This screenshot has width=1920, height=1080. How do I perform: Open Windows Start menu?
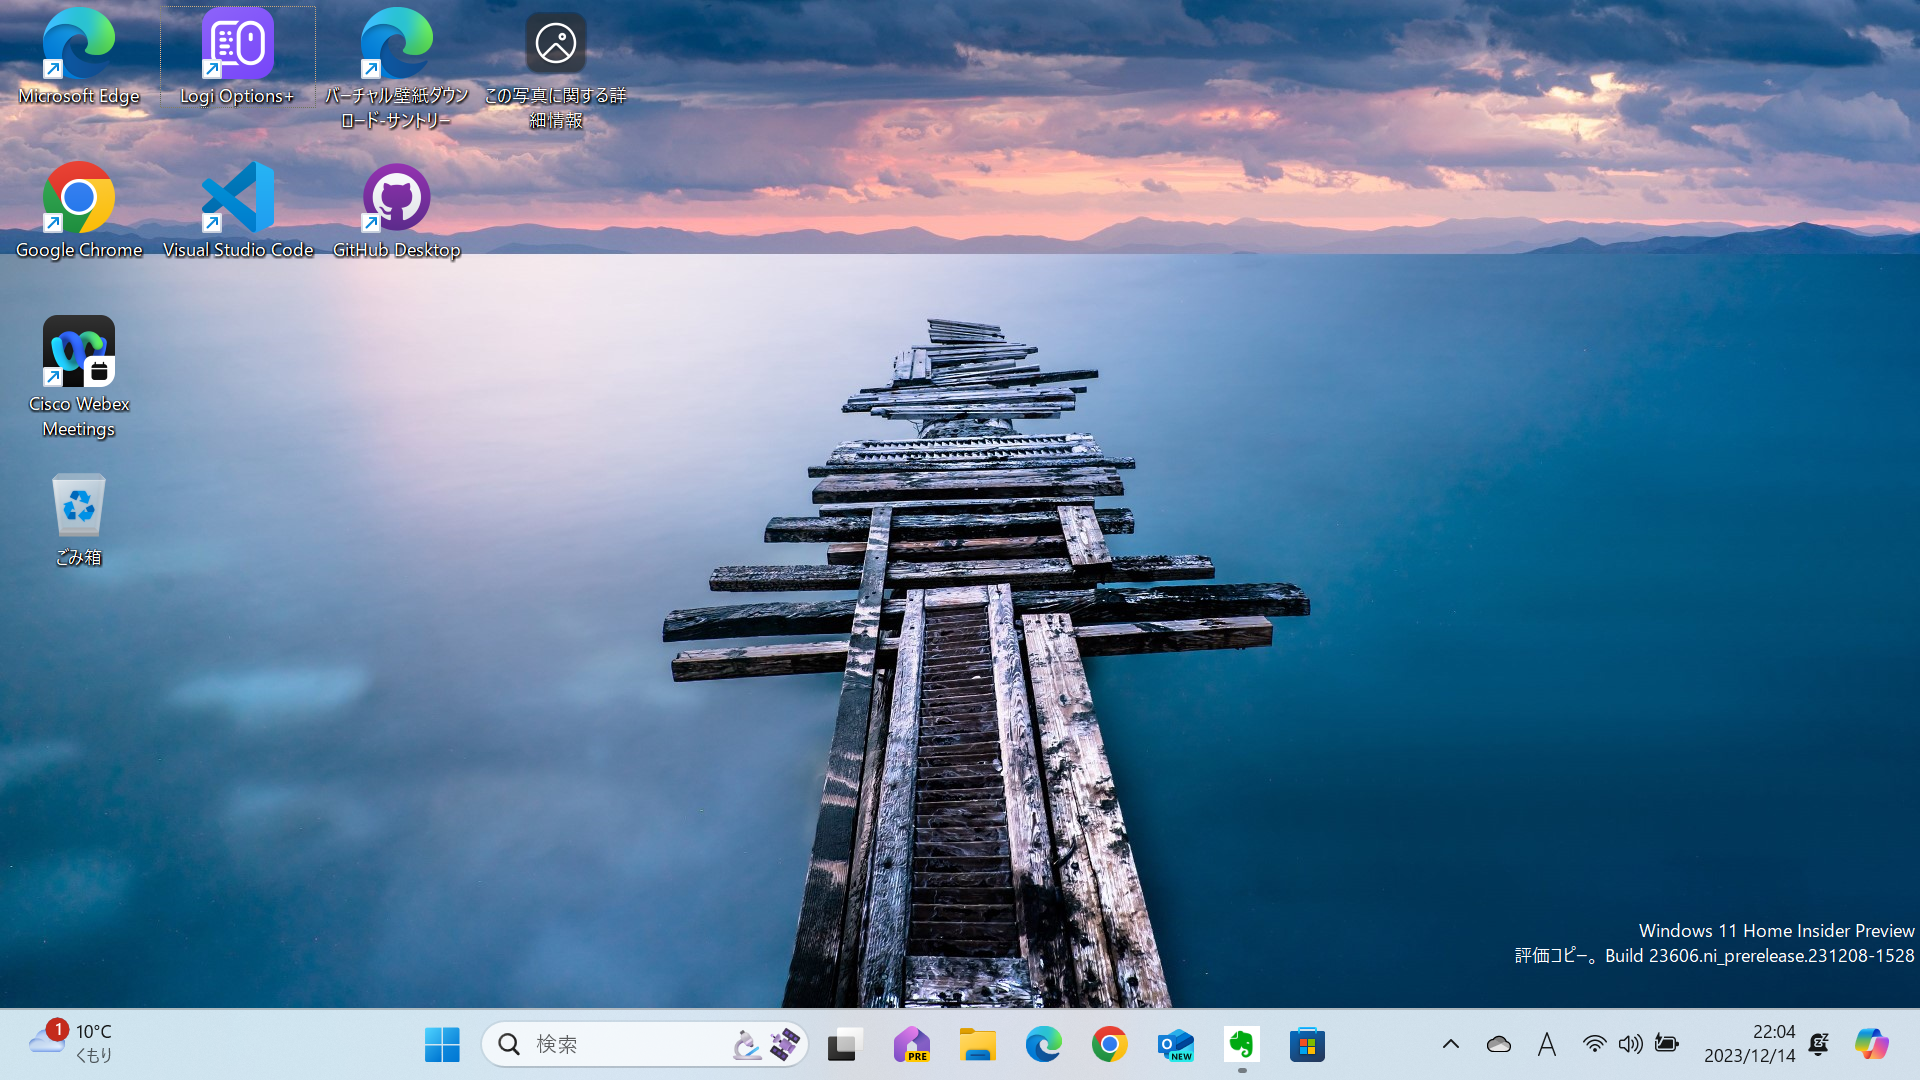(x=444, y=1043)
